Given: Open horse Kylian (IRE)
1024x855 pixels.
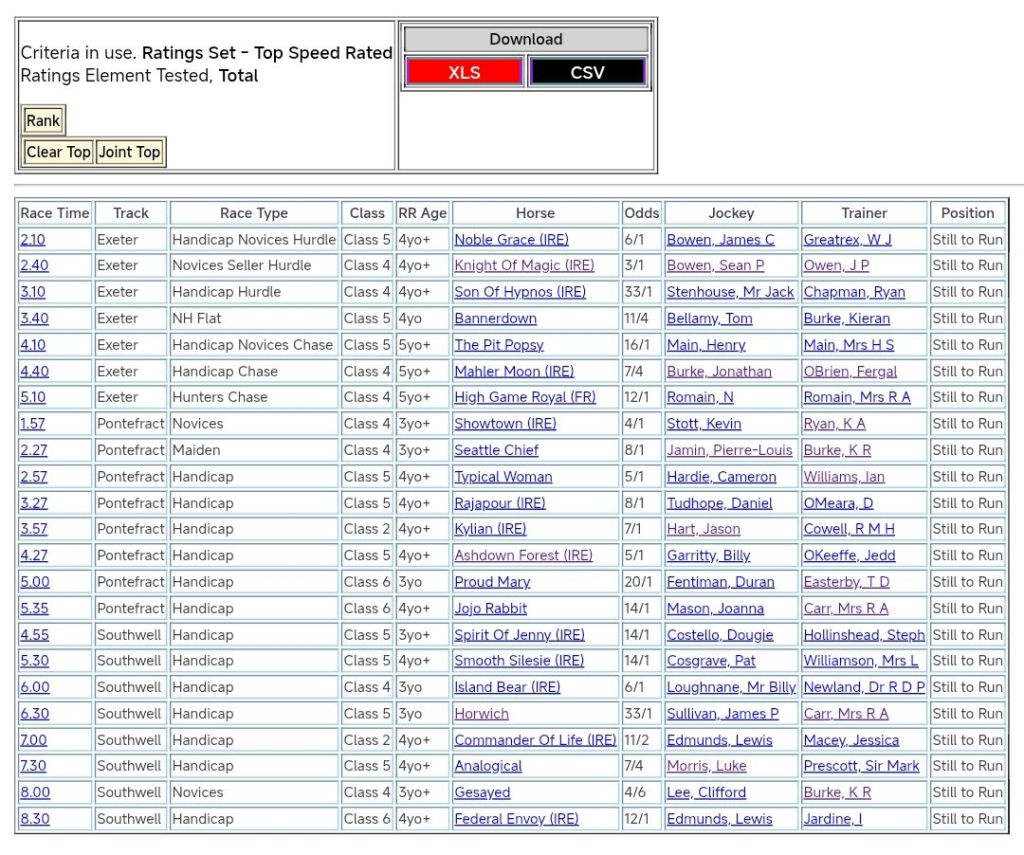Looking at the screenshot, I should [x=490, y=529].
